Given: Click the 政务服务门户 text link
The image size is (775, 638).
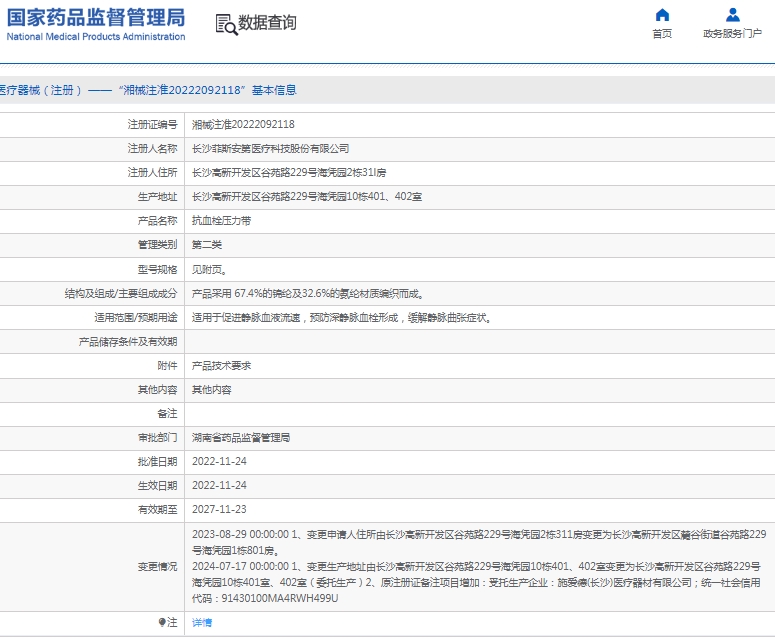Looking at the screenshot, I should click(732, 34).
